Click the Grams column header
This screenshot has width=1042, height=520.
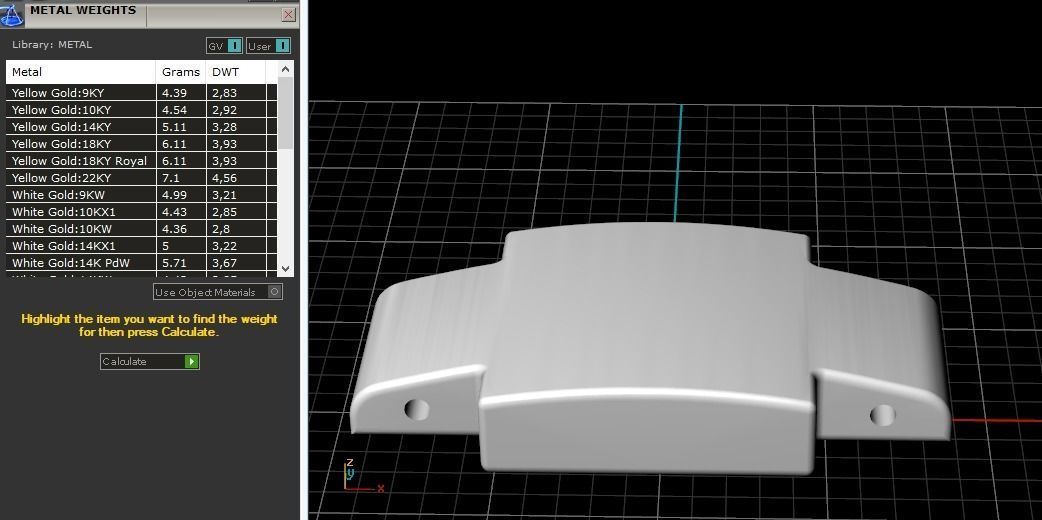click(181, 72)
